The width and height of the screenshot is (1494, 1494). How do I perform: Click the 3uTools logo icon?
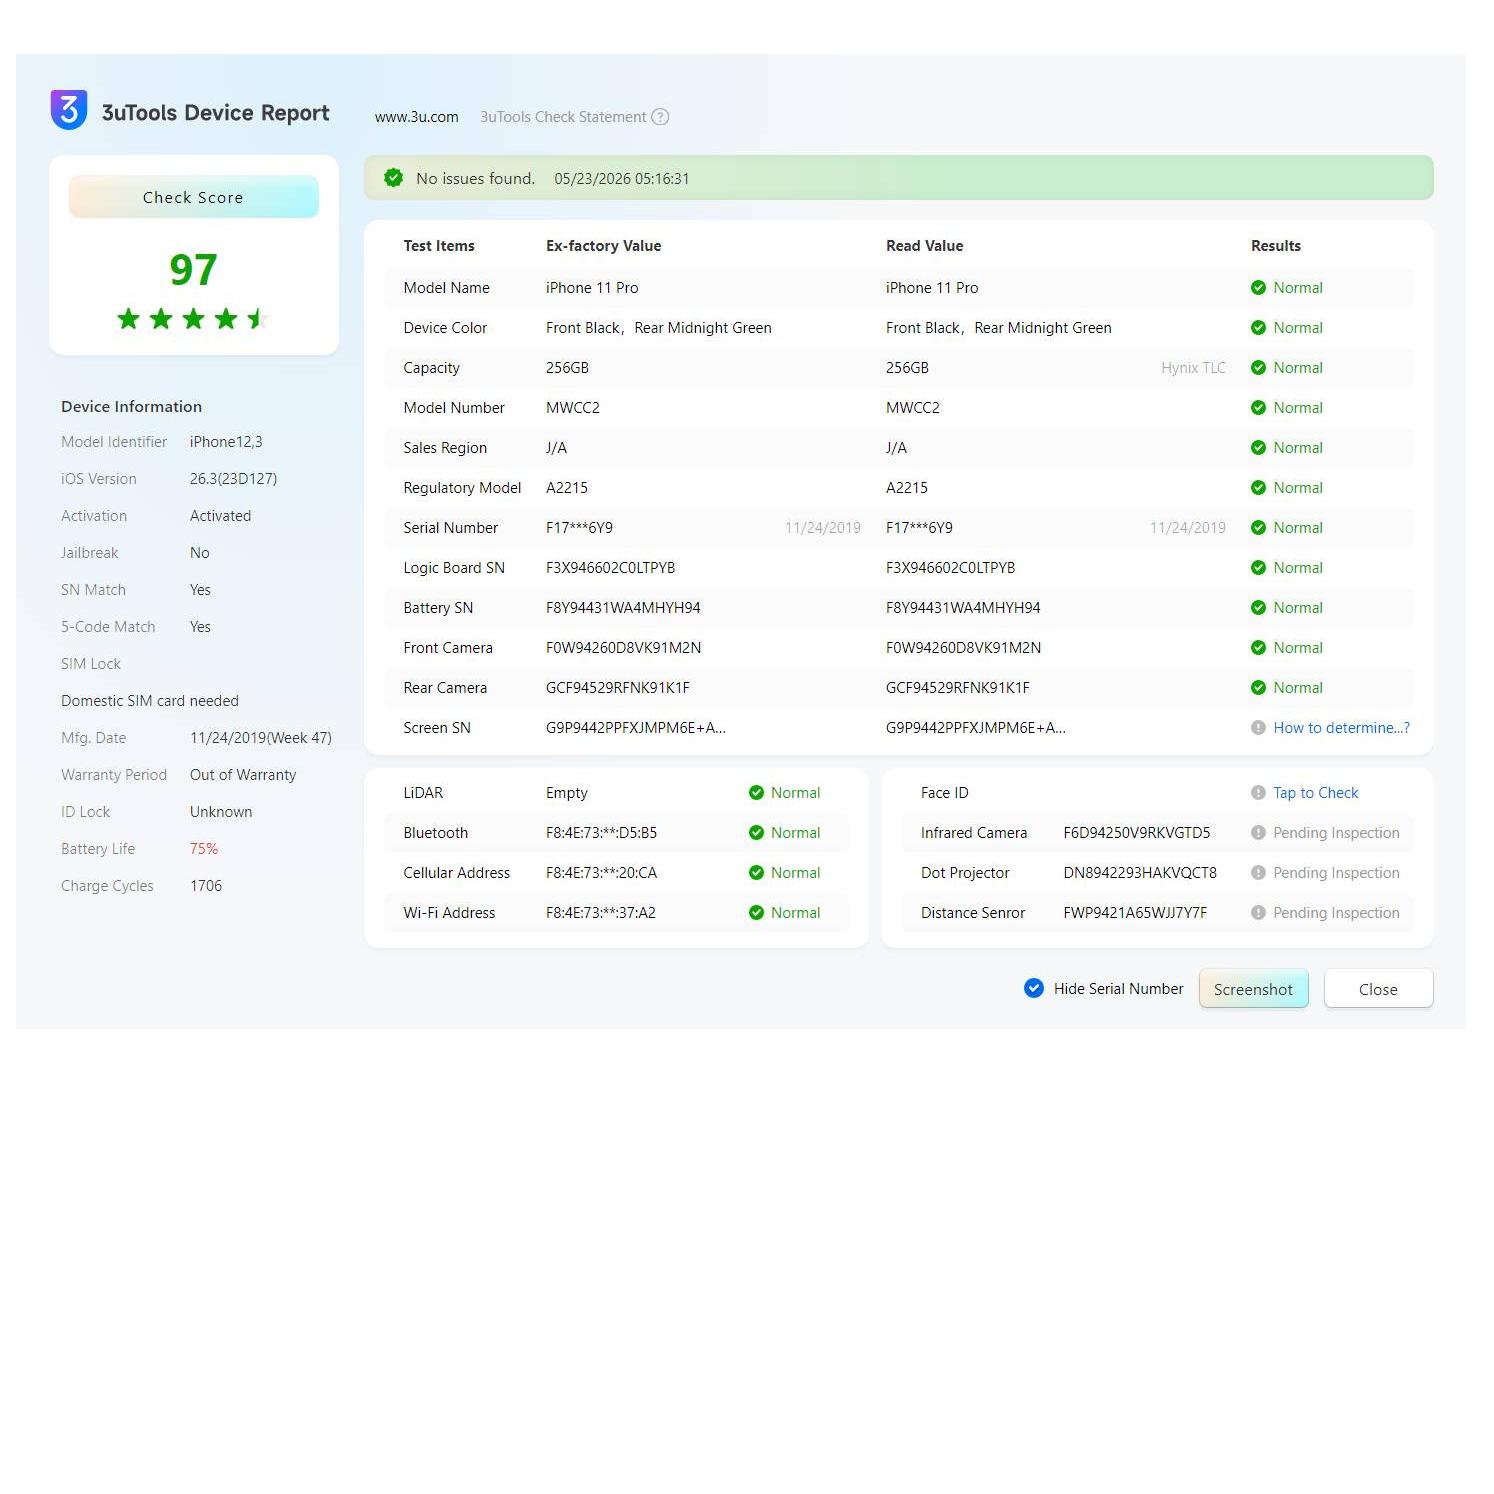click(x=69, y=110)
